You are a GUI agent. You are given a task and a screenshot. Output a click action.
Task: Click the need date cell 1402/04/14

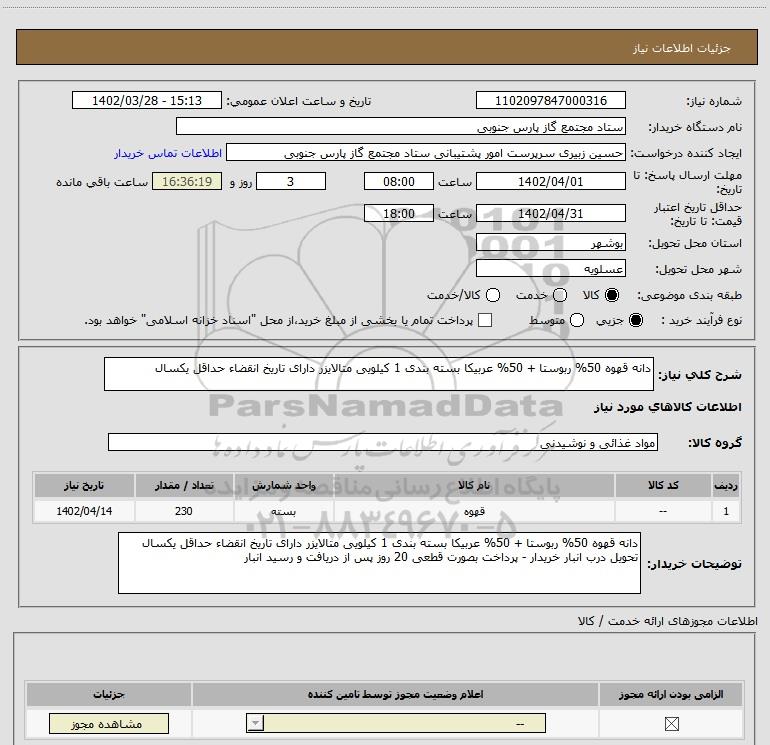(84, 511)
